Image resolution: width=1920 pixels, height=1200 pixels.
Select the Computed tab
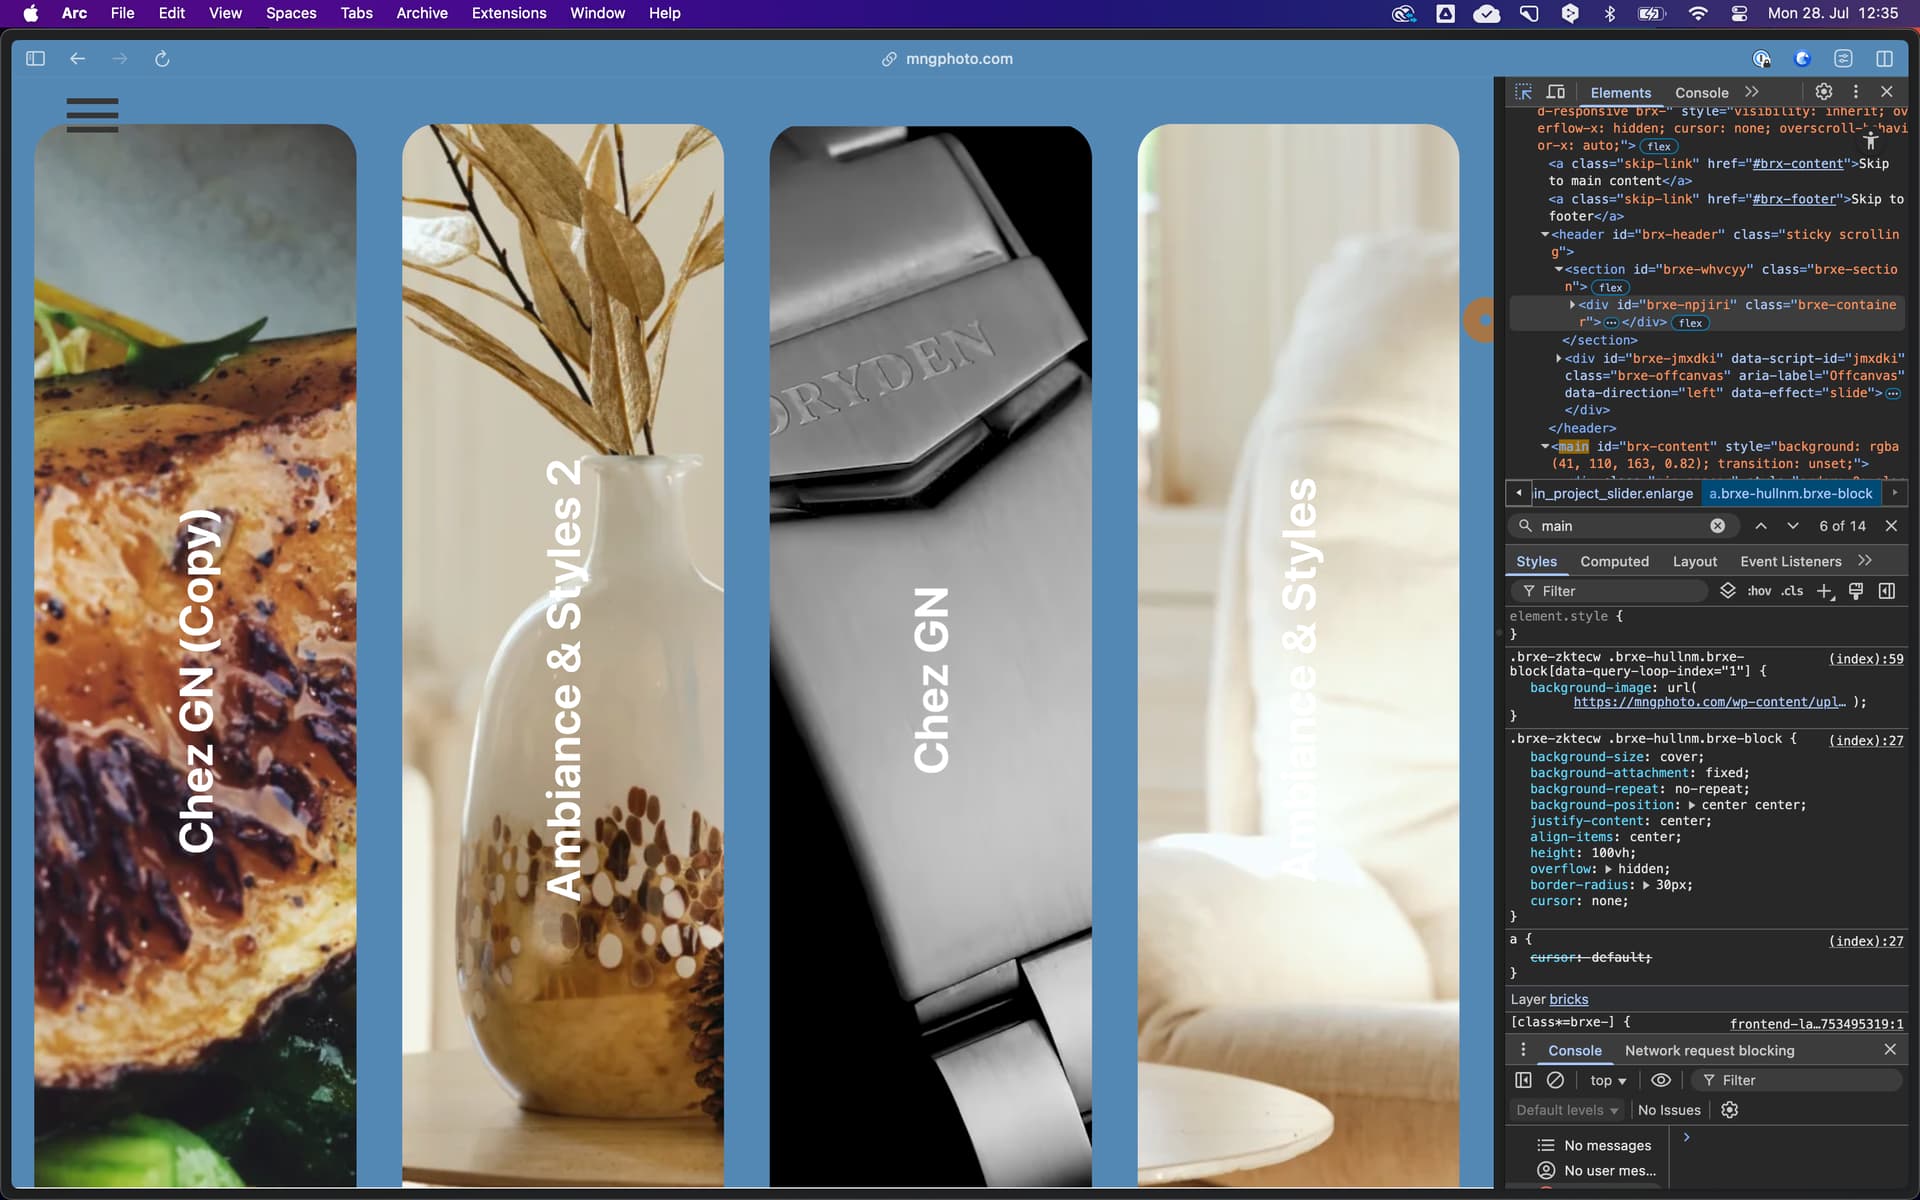tap(1614, 561)
